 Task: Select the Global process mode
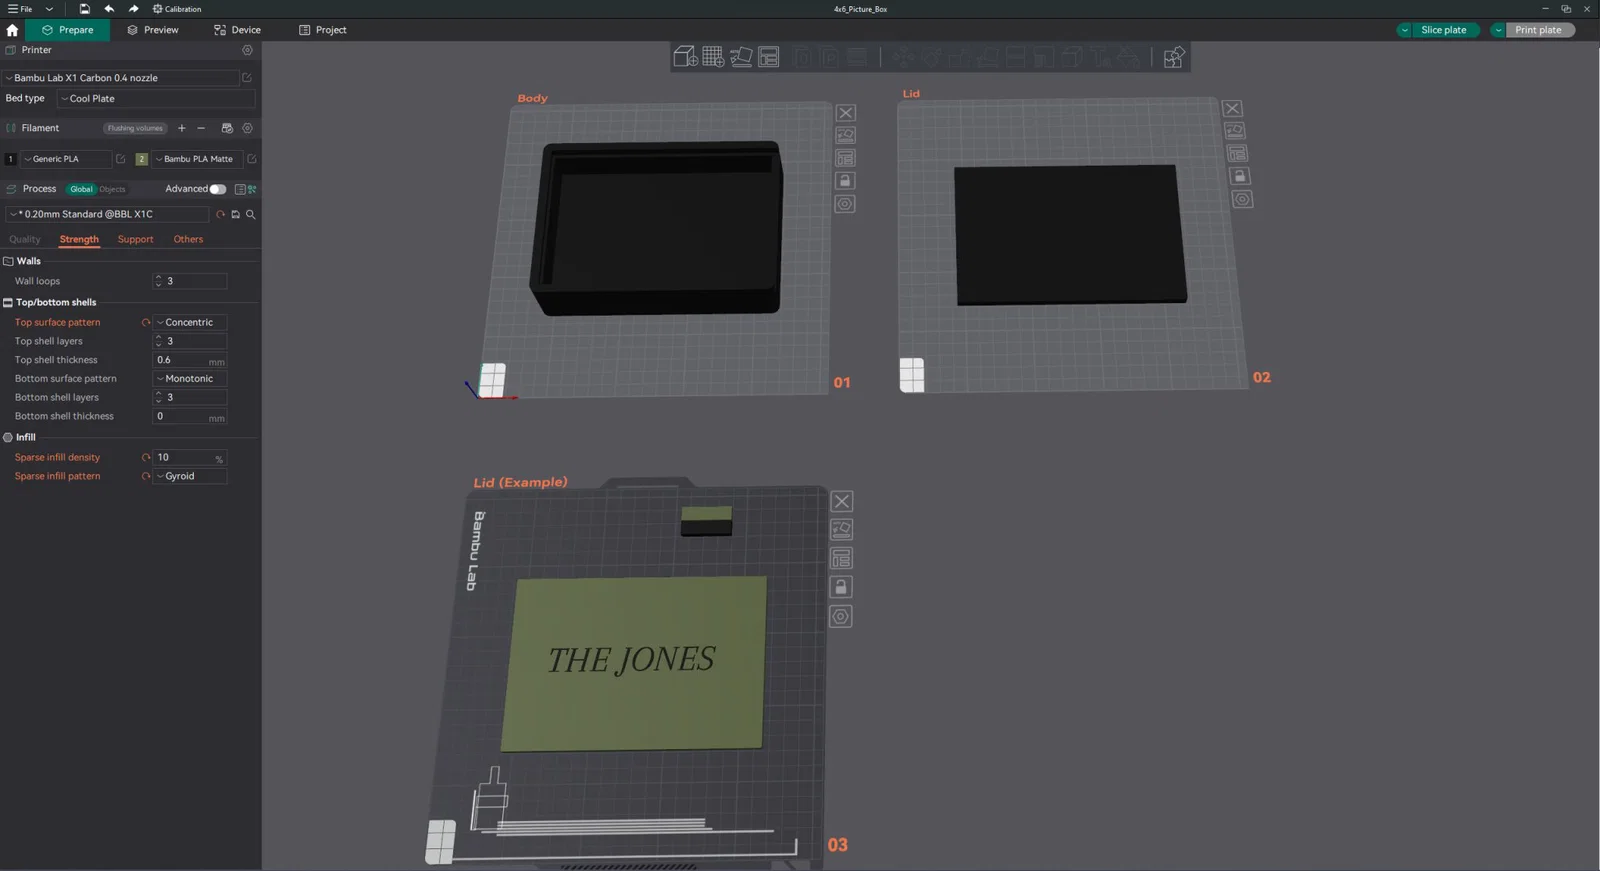coord(81,189)
